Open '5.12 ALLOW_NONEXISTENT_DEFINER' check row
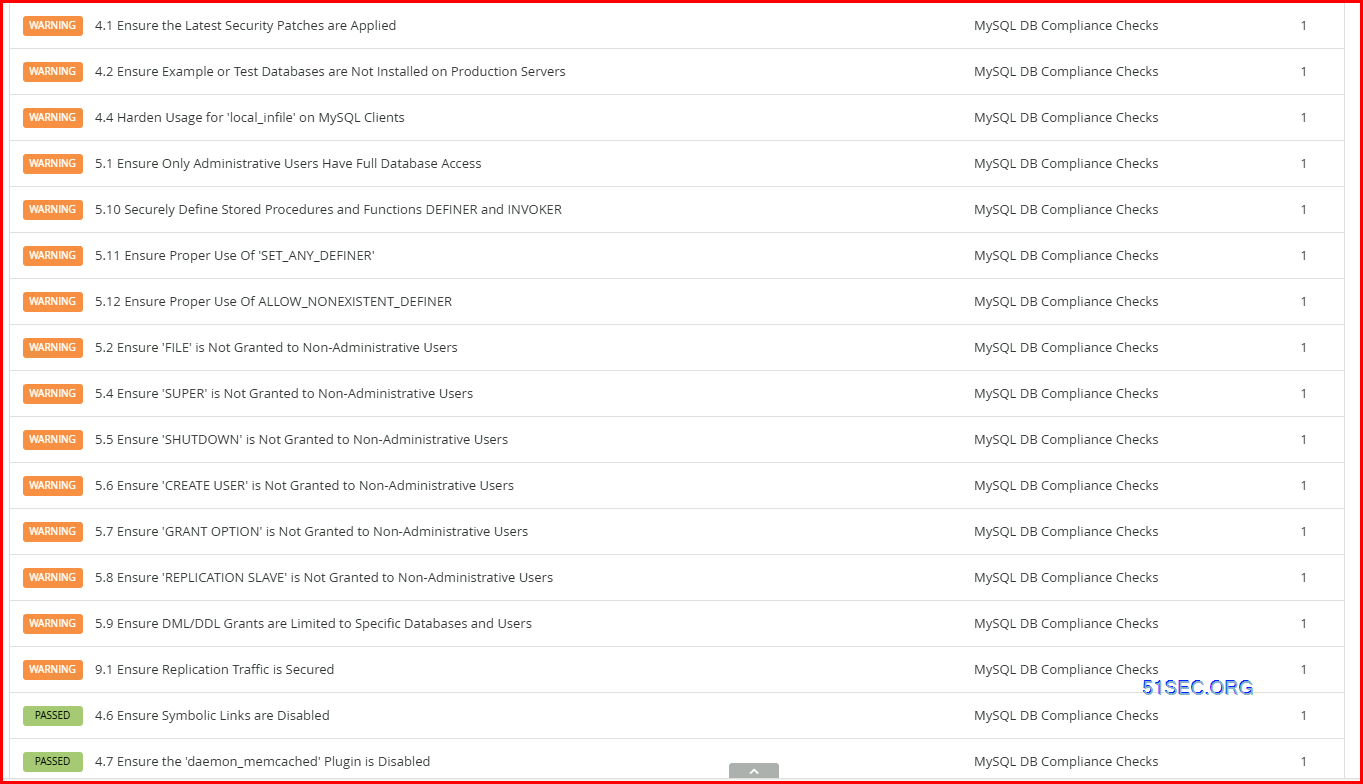The image size is (1363, 784). click(677, 302)
